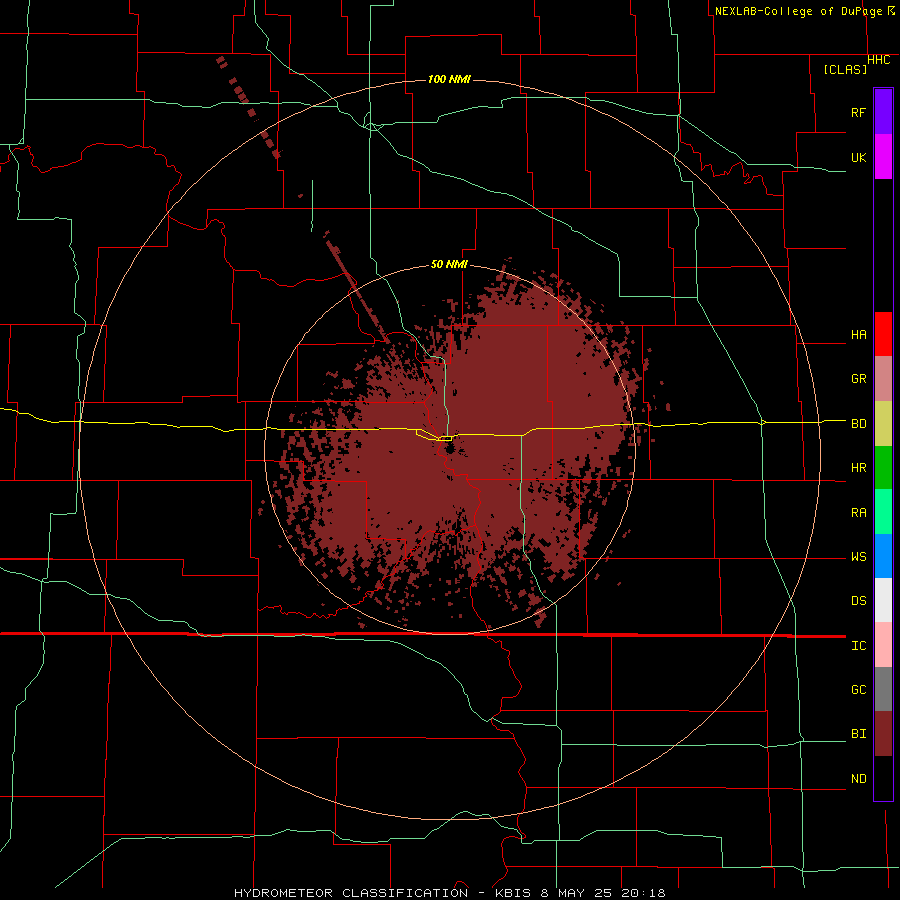Click the 100 NMI range ring label
This screenshot has height=900, width=900.
tap(449, 79)
